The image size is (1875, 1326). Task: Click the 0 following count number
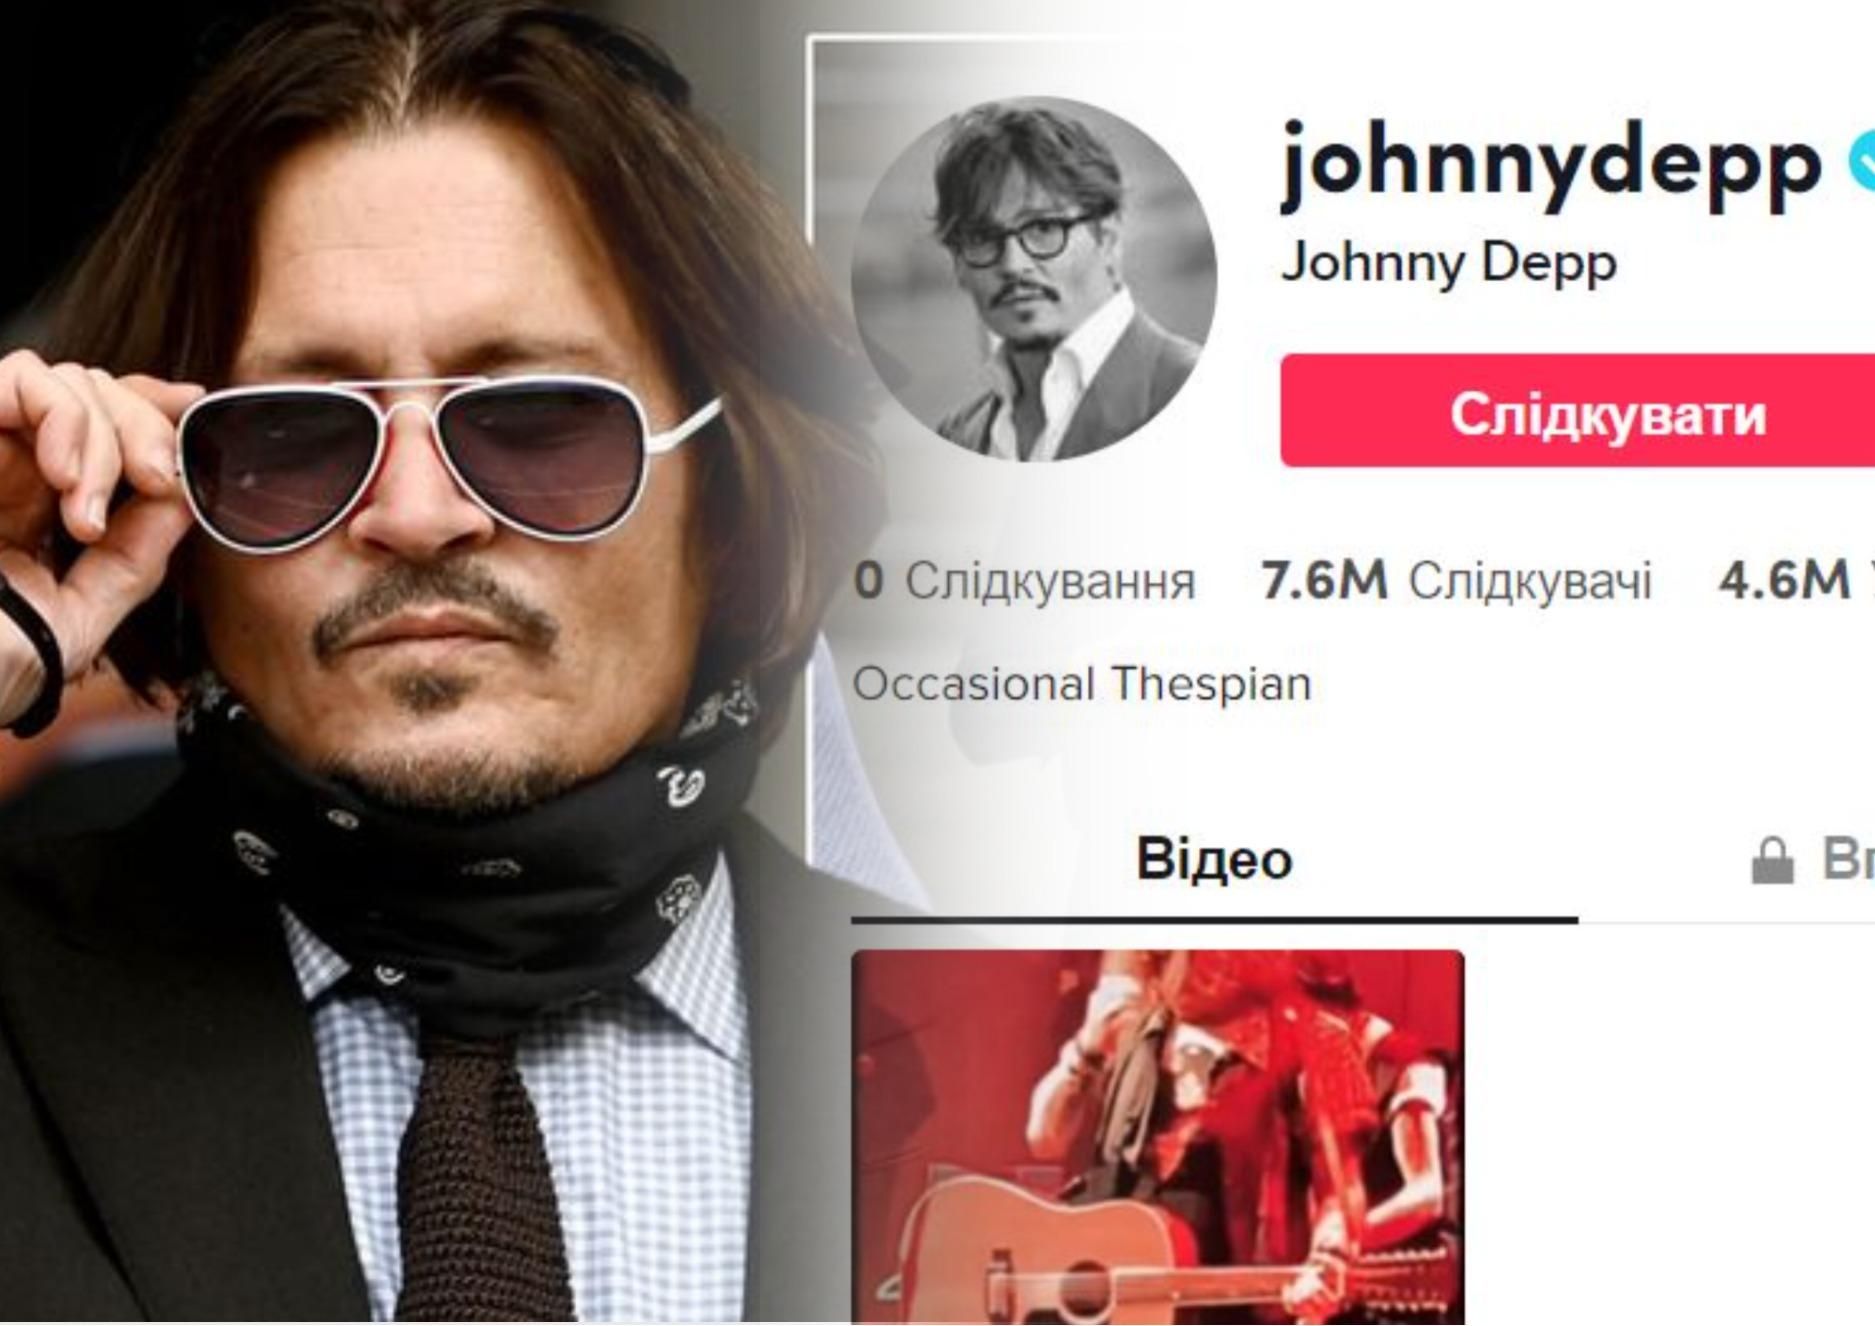(869, 581)
